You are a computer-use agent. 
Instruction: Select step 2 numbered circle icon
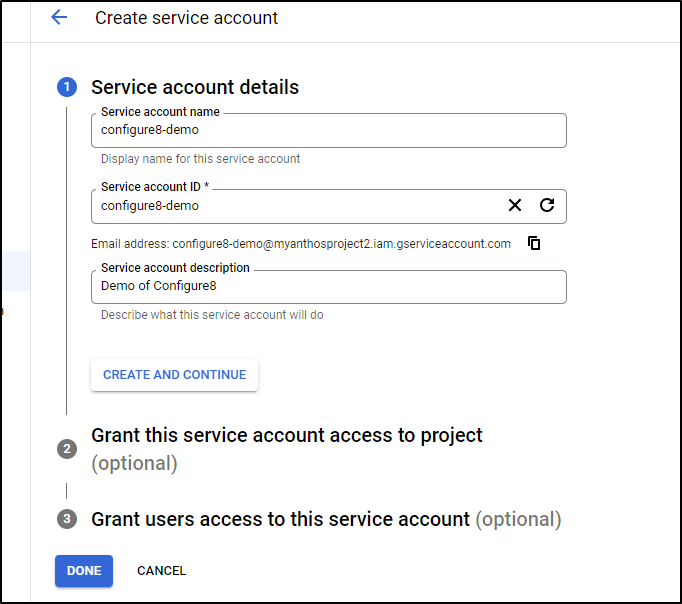pos(67,449)
